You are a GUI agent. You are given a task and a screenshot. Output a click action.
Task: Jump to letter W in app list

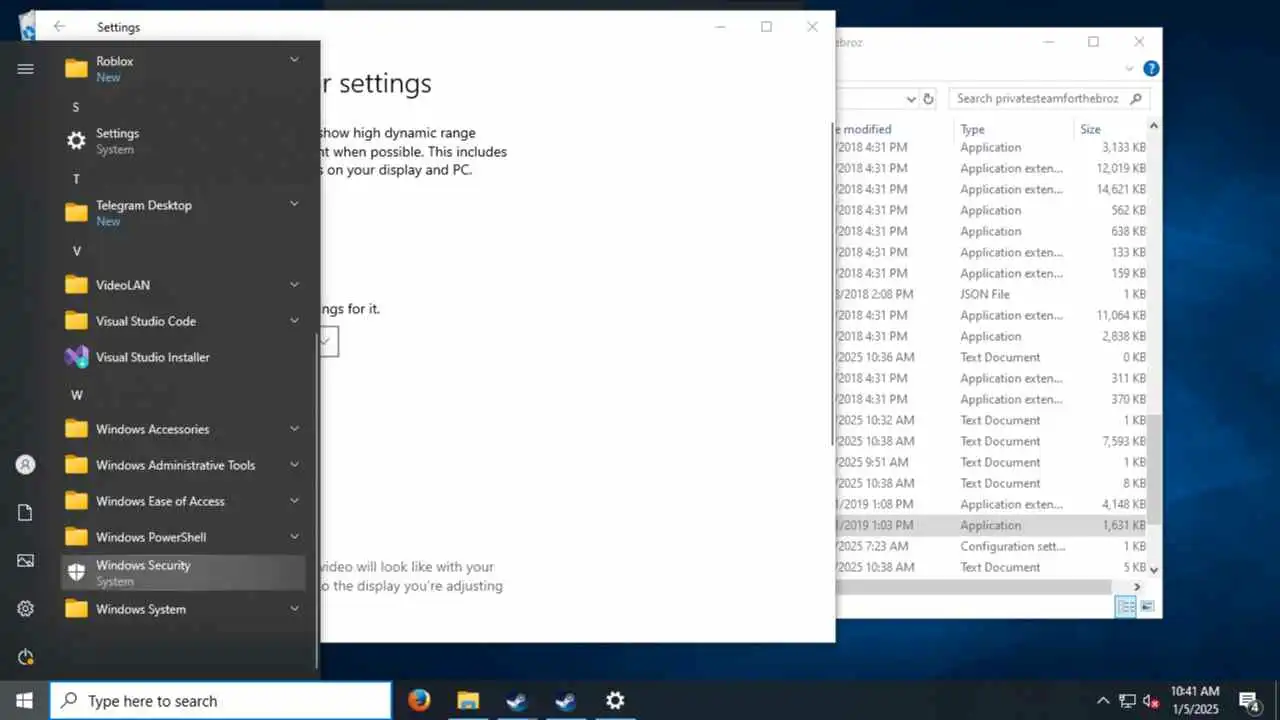point(76,395)
